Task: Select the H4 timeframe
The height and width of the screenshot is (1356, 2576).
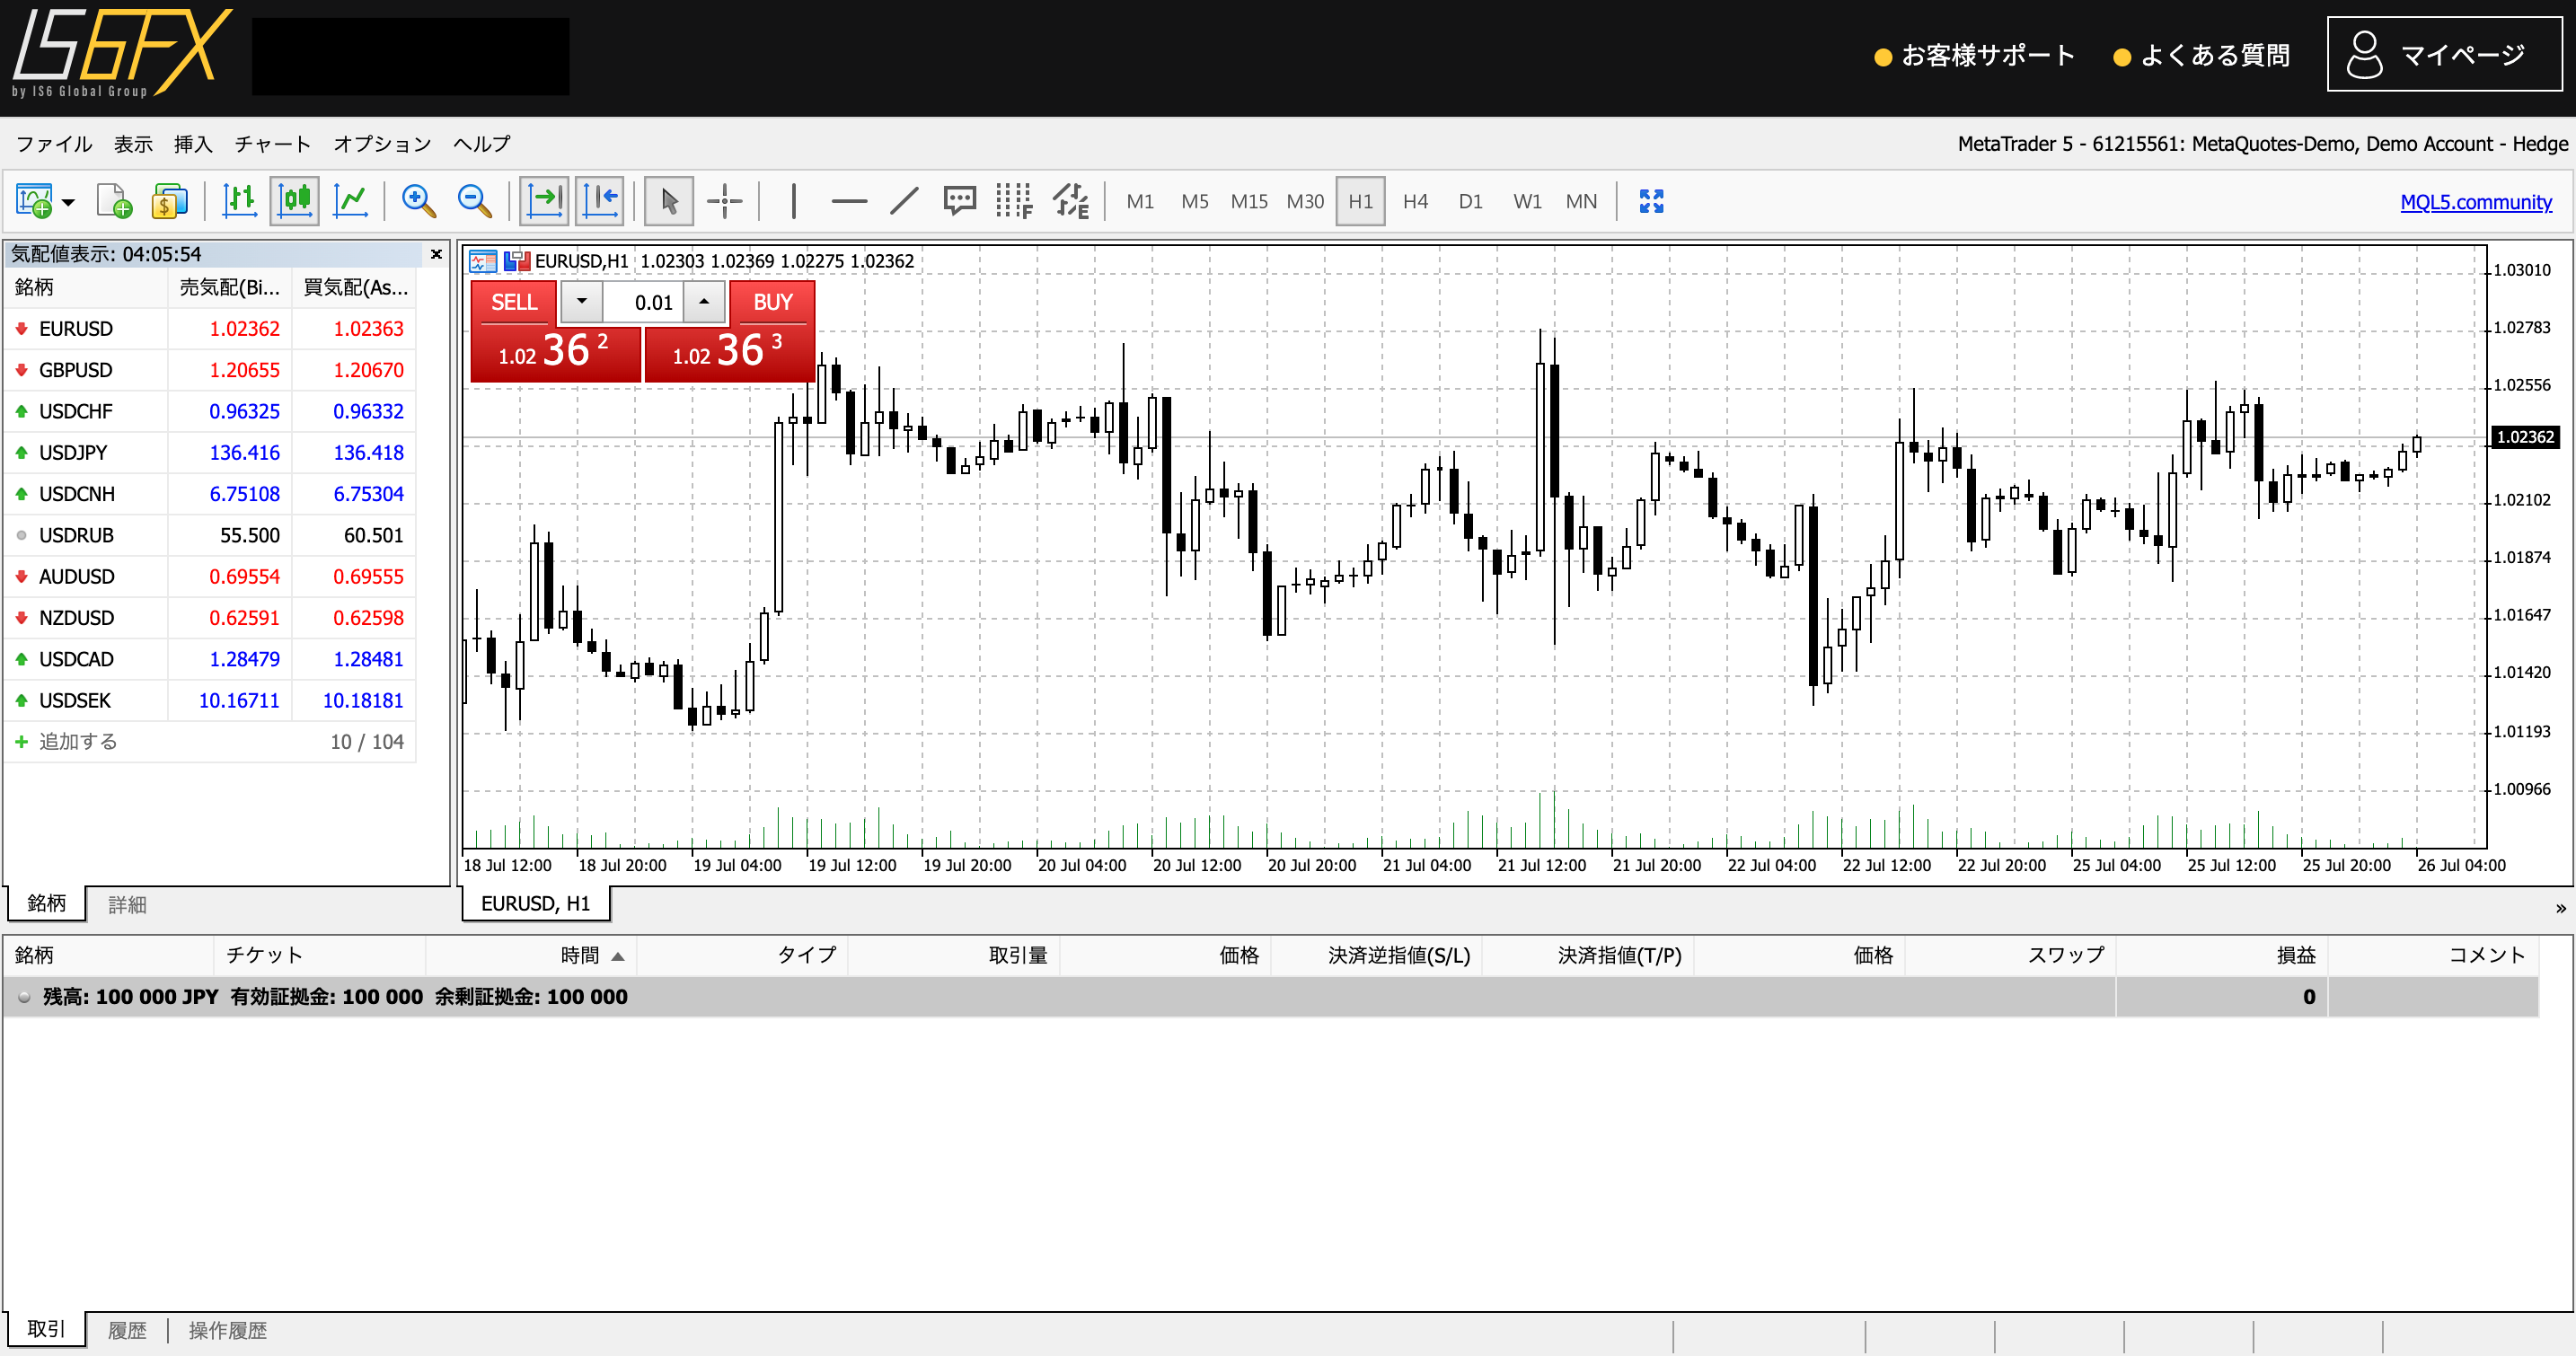Action: 1415,201
